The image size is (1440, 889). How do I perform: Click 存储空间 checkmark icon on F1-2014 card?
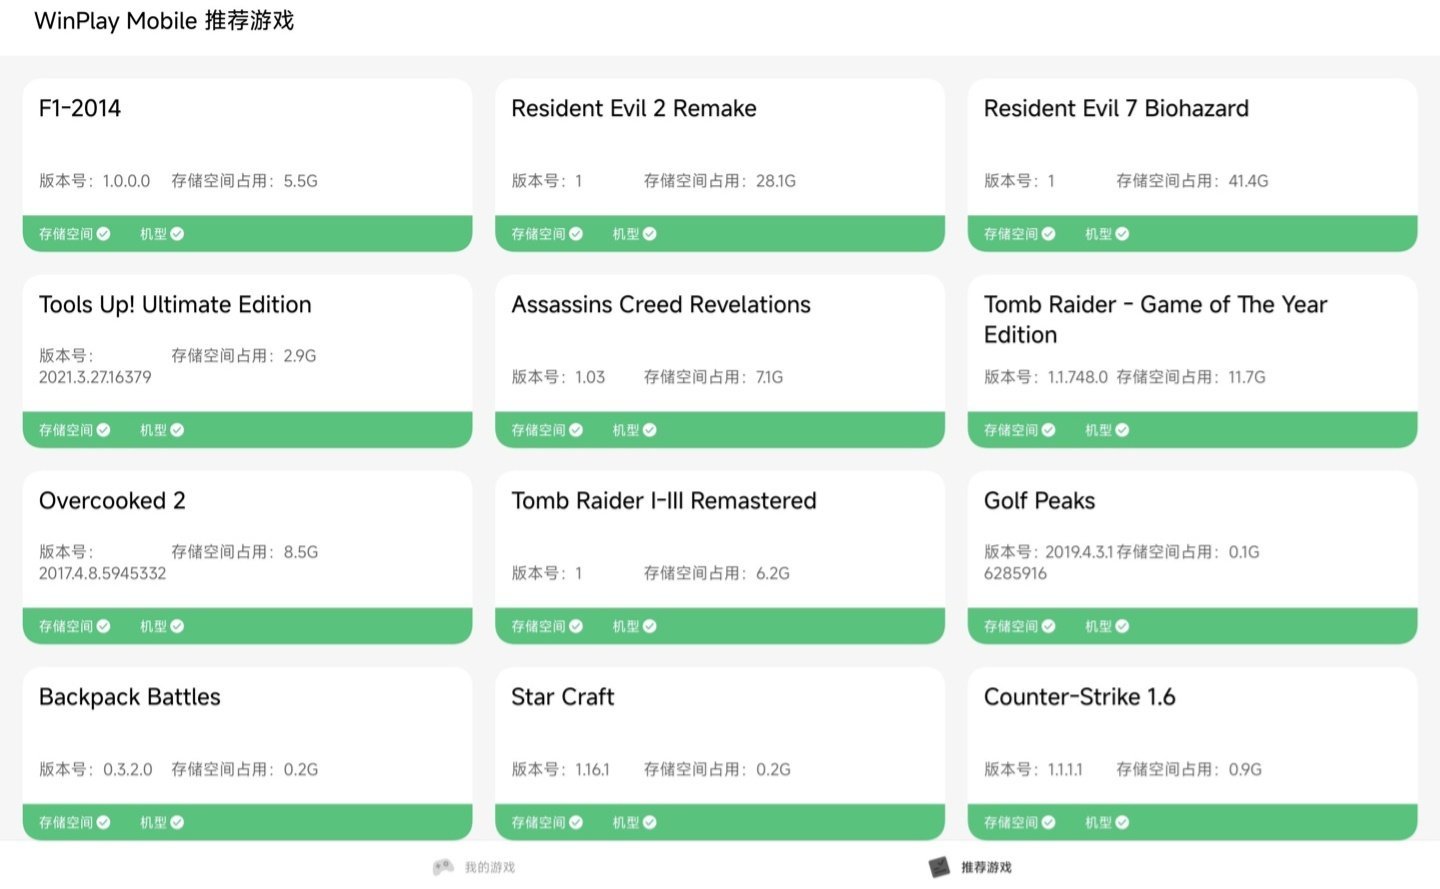click(104, 234)
